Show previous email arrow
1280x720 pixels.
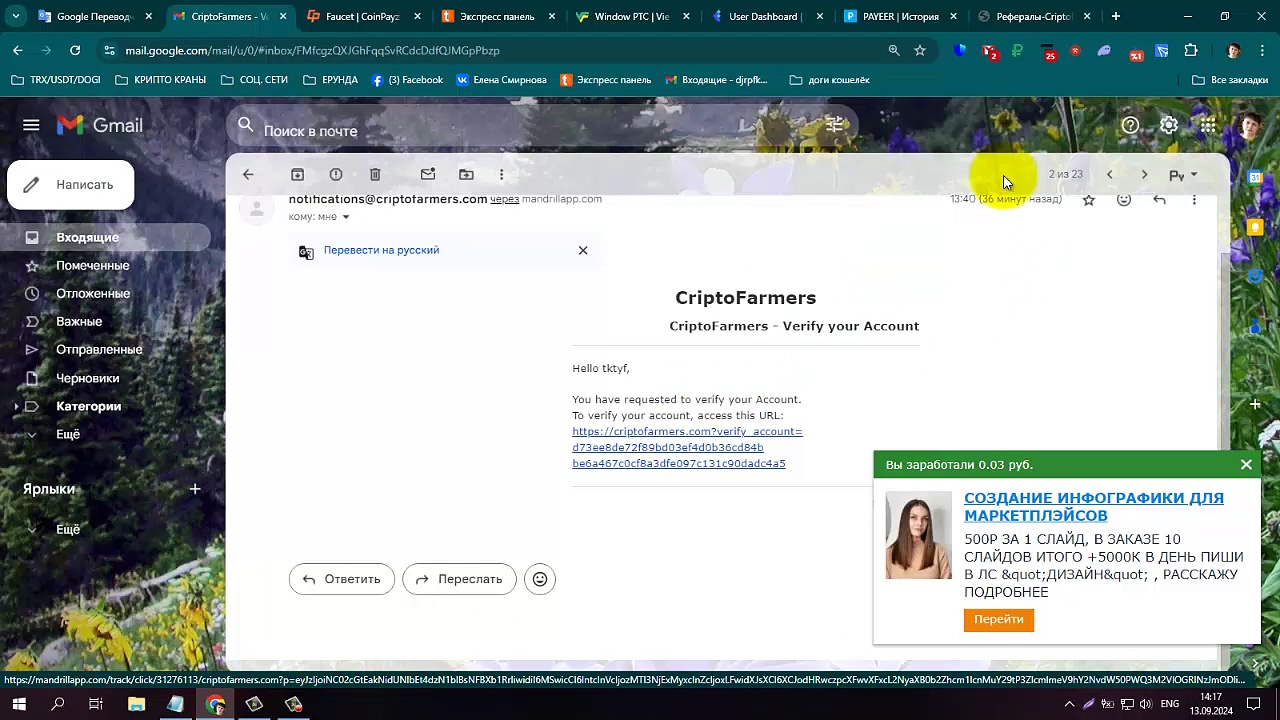click(x=1109, y=174)
